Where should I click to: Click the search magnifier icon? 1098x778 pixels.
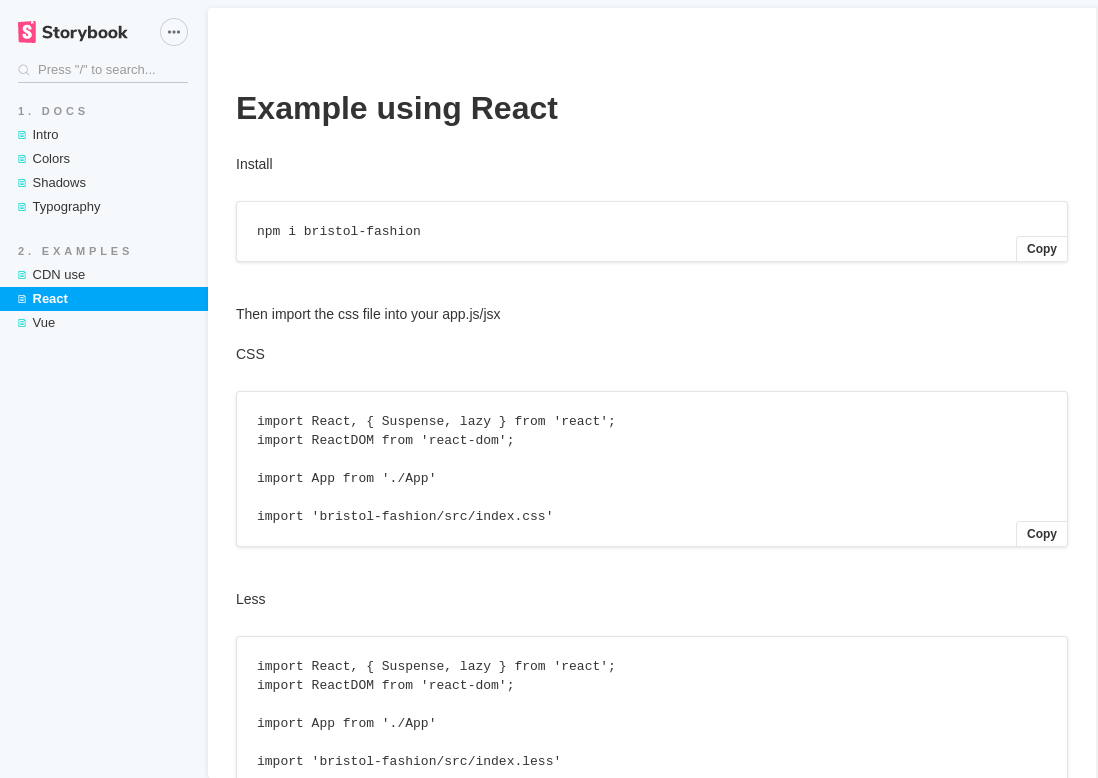tap(24, 70)
